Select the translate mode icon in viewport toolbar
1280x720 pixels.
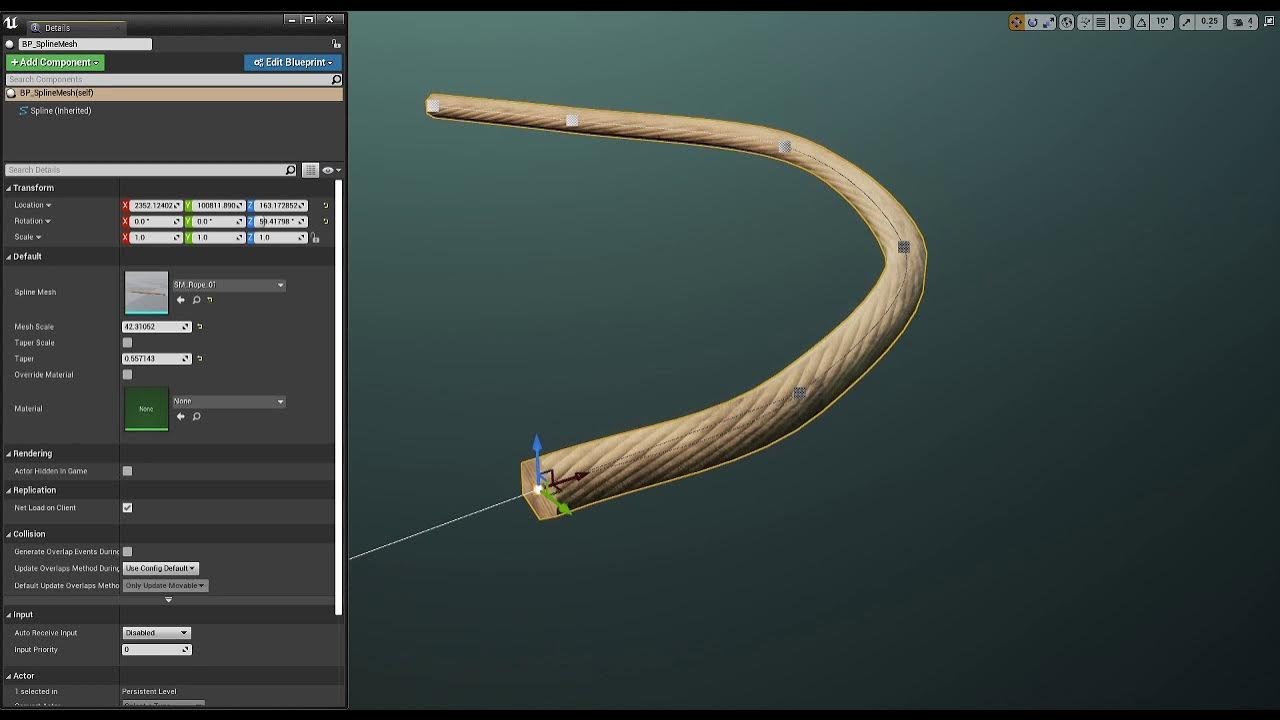tap(1016, 22)
